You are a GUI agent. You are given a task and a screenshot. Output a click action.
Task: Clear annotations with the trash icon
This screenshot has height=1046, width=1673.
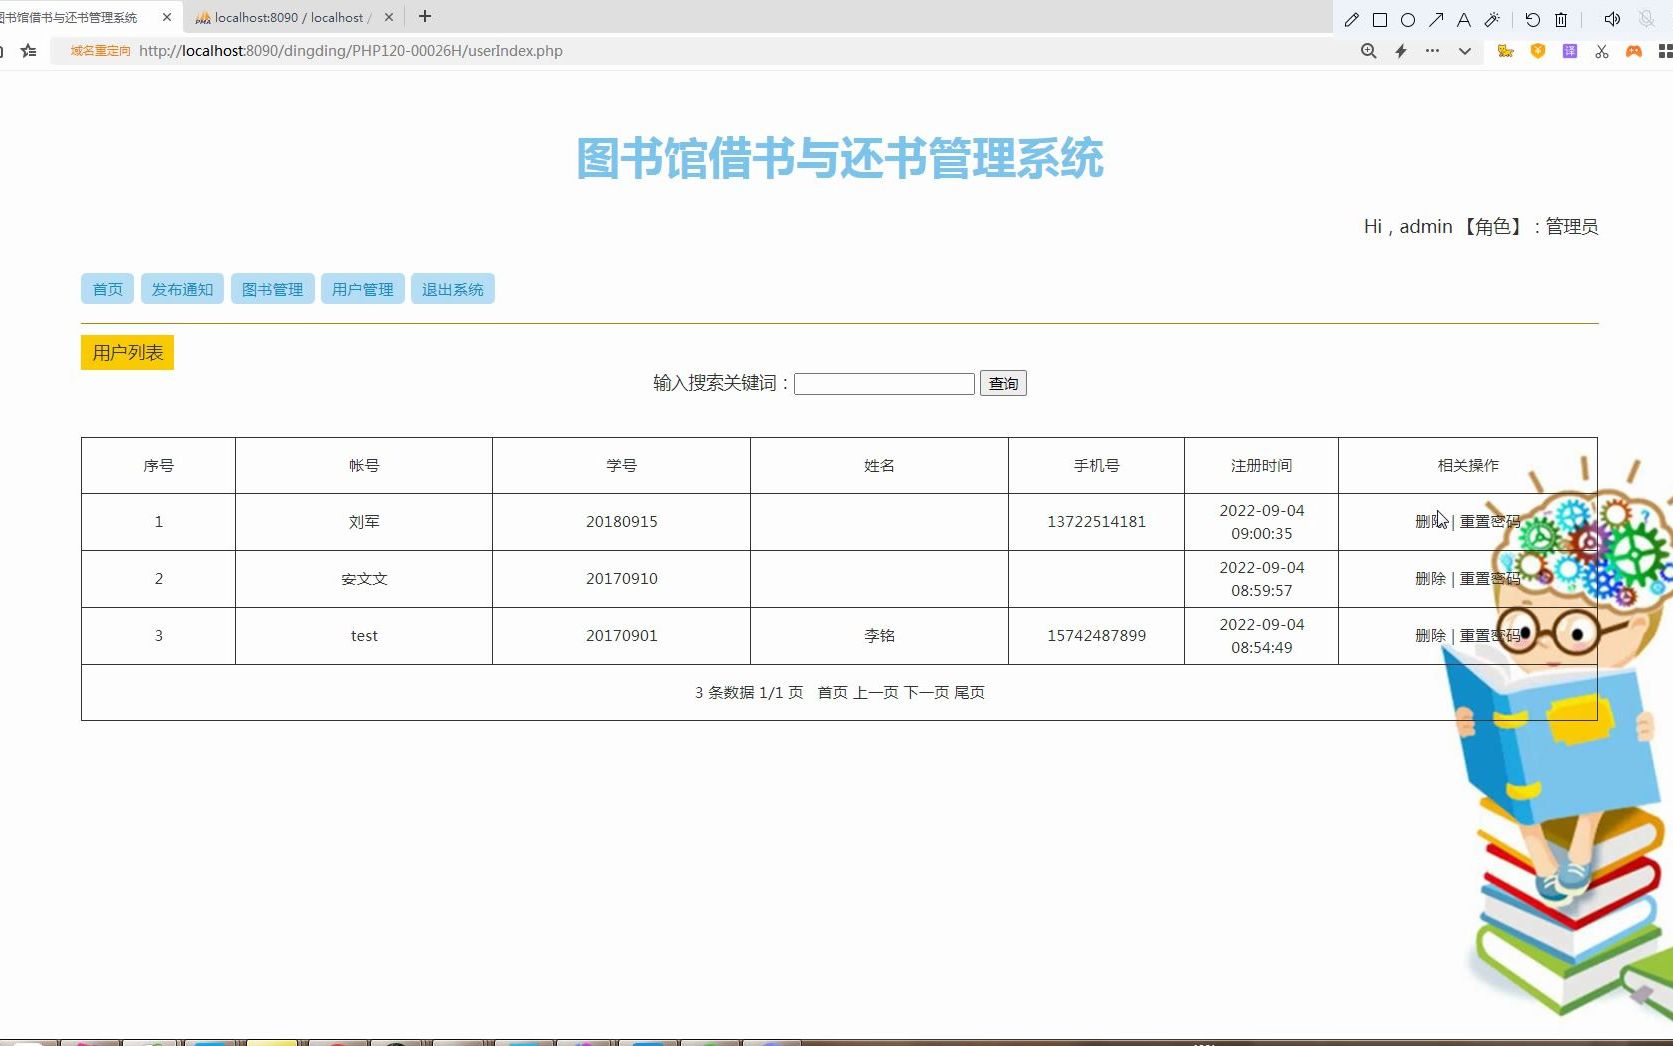[x=1561, y=19]
